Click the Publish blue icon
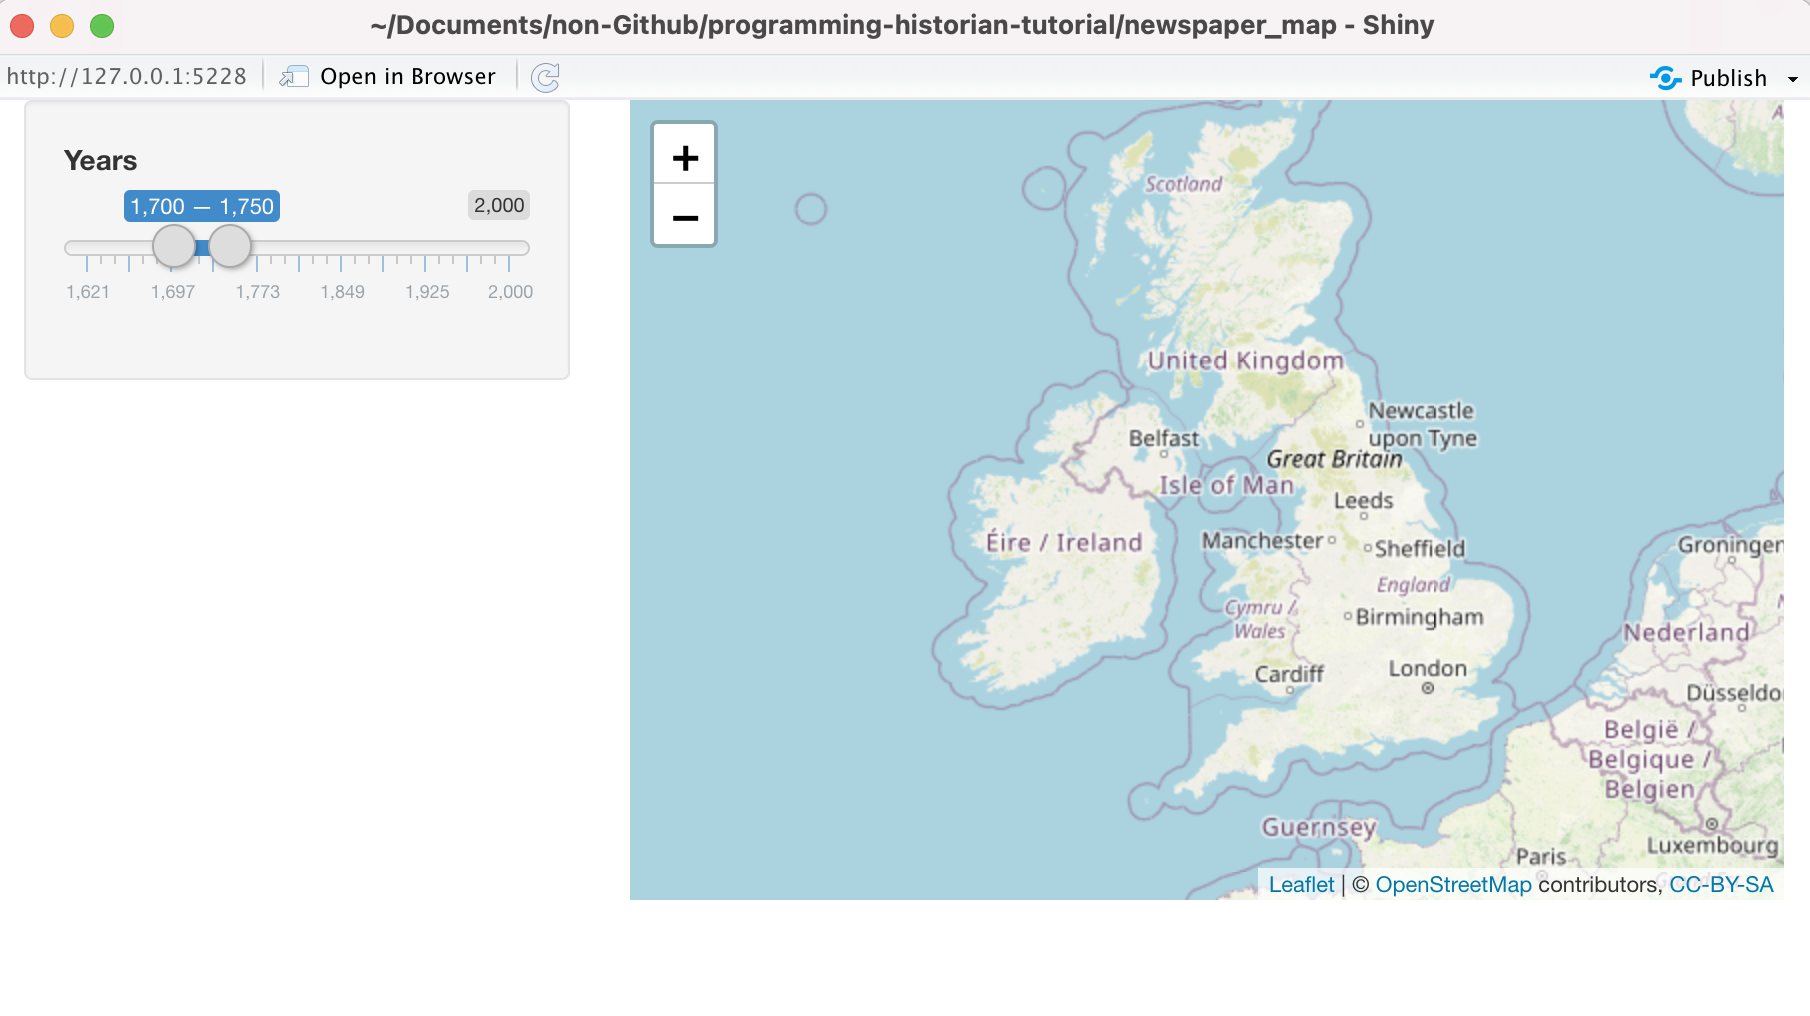The height and width of the screenshot is (1016, 1810). [x=1666, y=77]
